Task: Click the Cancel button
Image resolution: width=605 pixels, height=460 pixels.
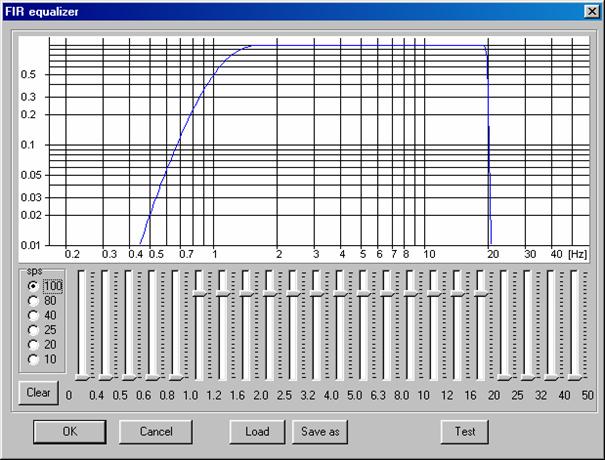Action: click(156, 431)
